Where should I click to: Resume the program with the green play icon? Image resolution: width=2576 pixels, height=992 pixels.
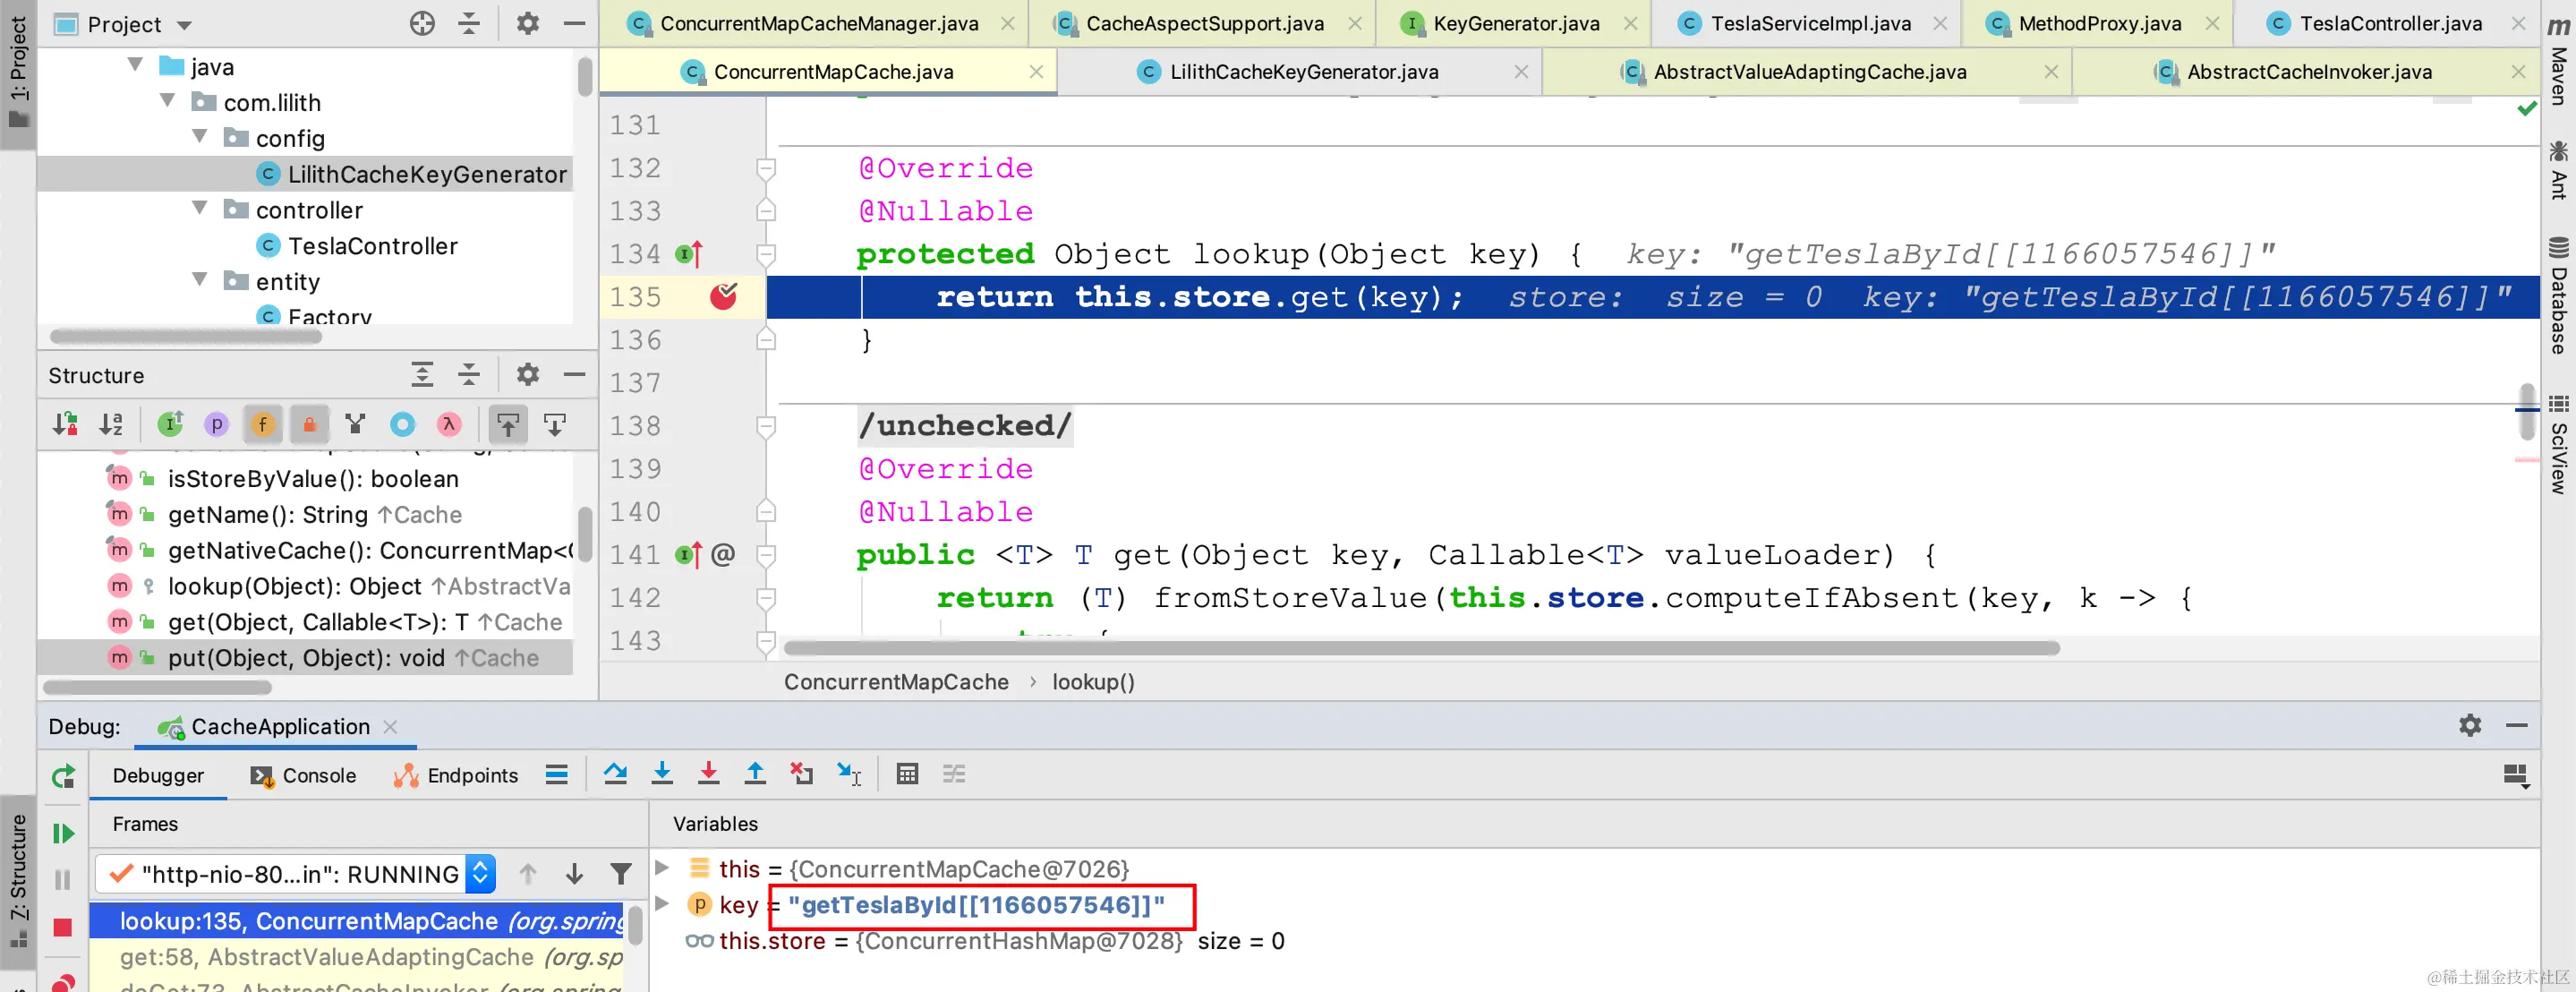coord(63,833)
